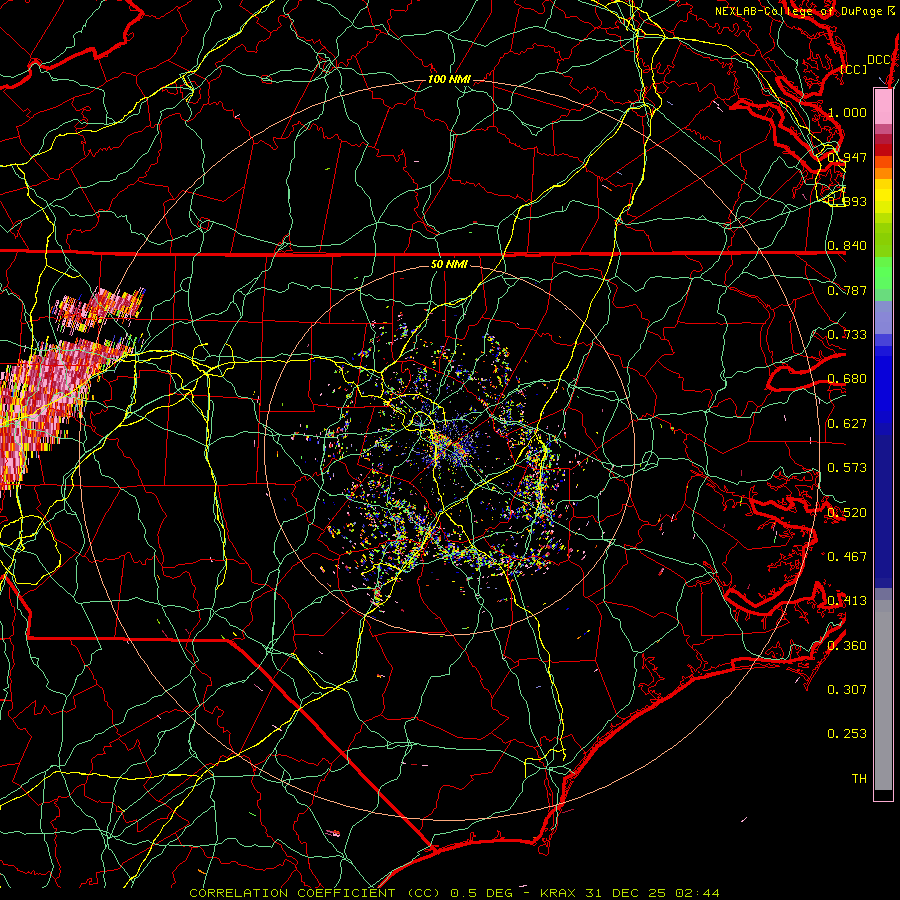
Task: Click the KRAX station identifier
Action: click(x=560, y=893)
